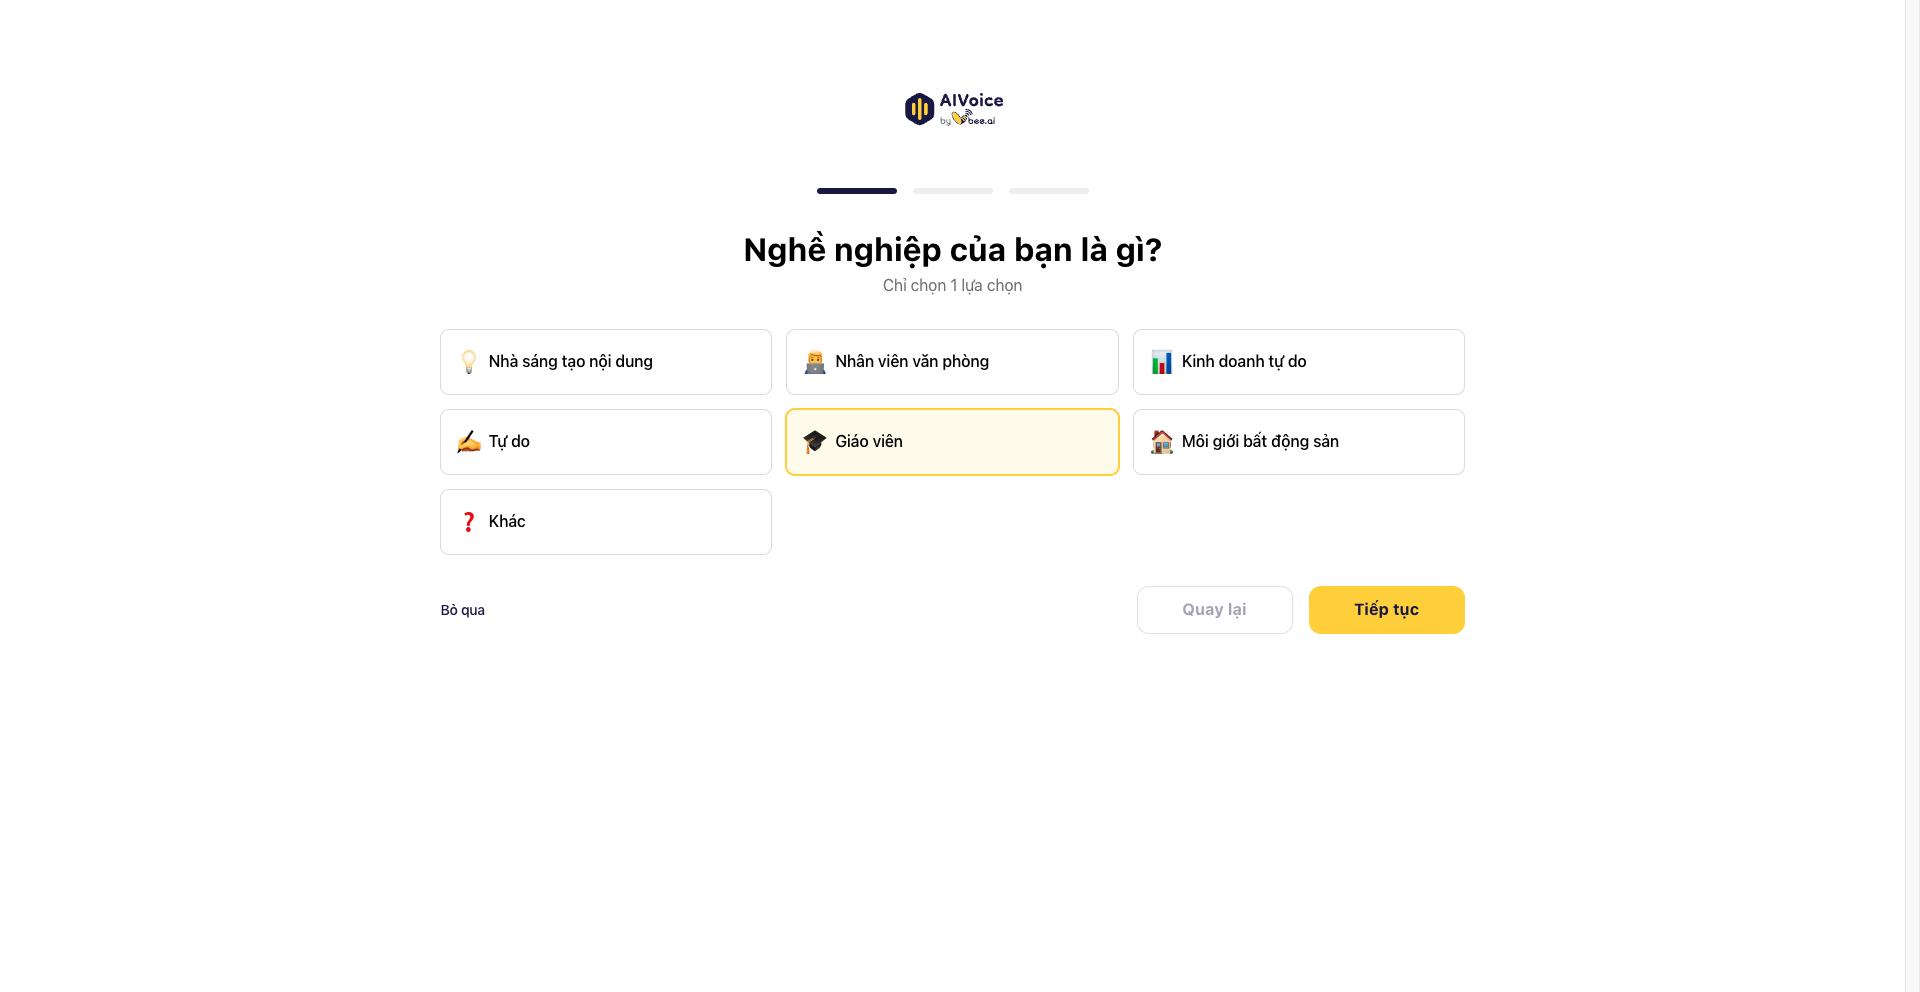Image resolution: width=1920 pixels, height=992 pixels.
Task: Click the Tiếp tục button
Action: point(1386,610)
